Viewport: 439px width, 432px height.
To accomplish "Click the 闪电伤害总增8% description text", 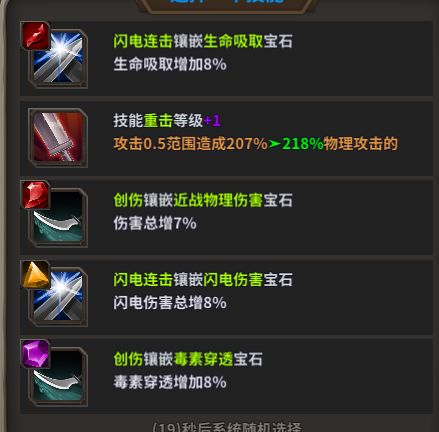I will click(170, 303).
